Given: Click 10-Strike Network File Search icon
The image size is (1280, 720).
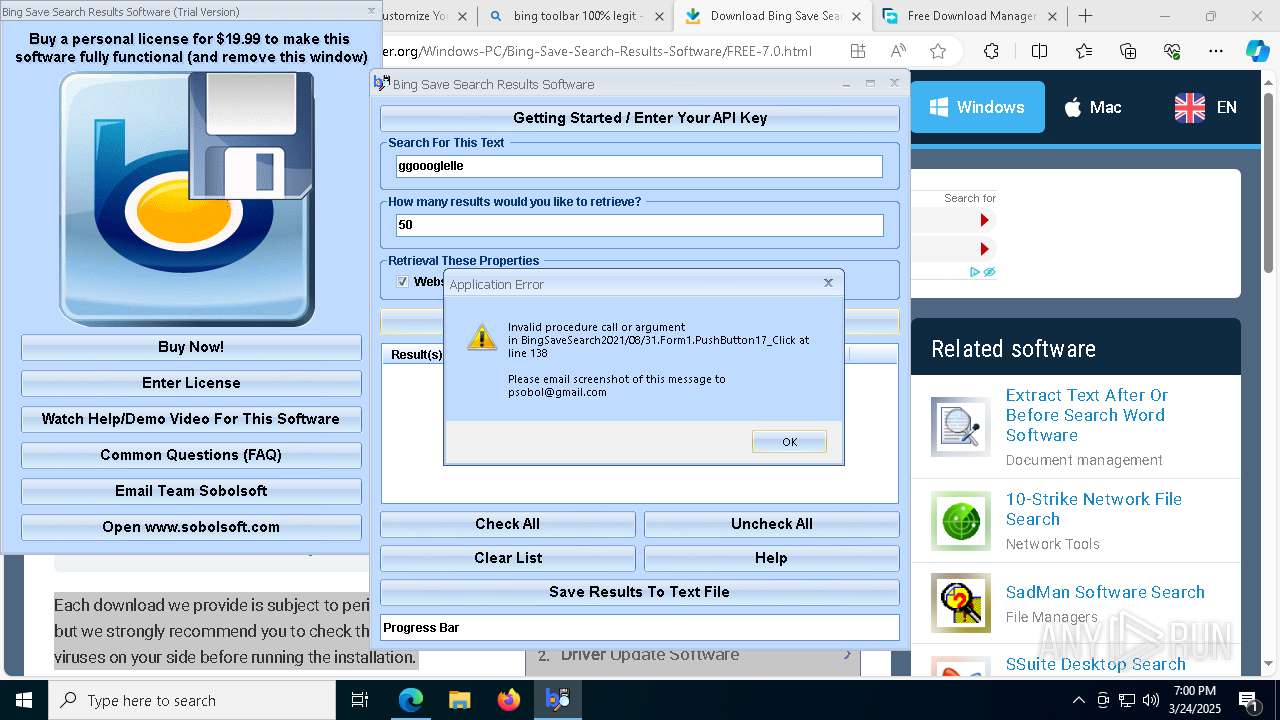Looking at the screenshot, I should point(961,520).
